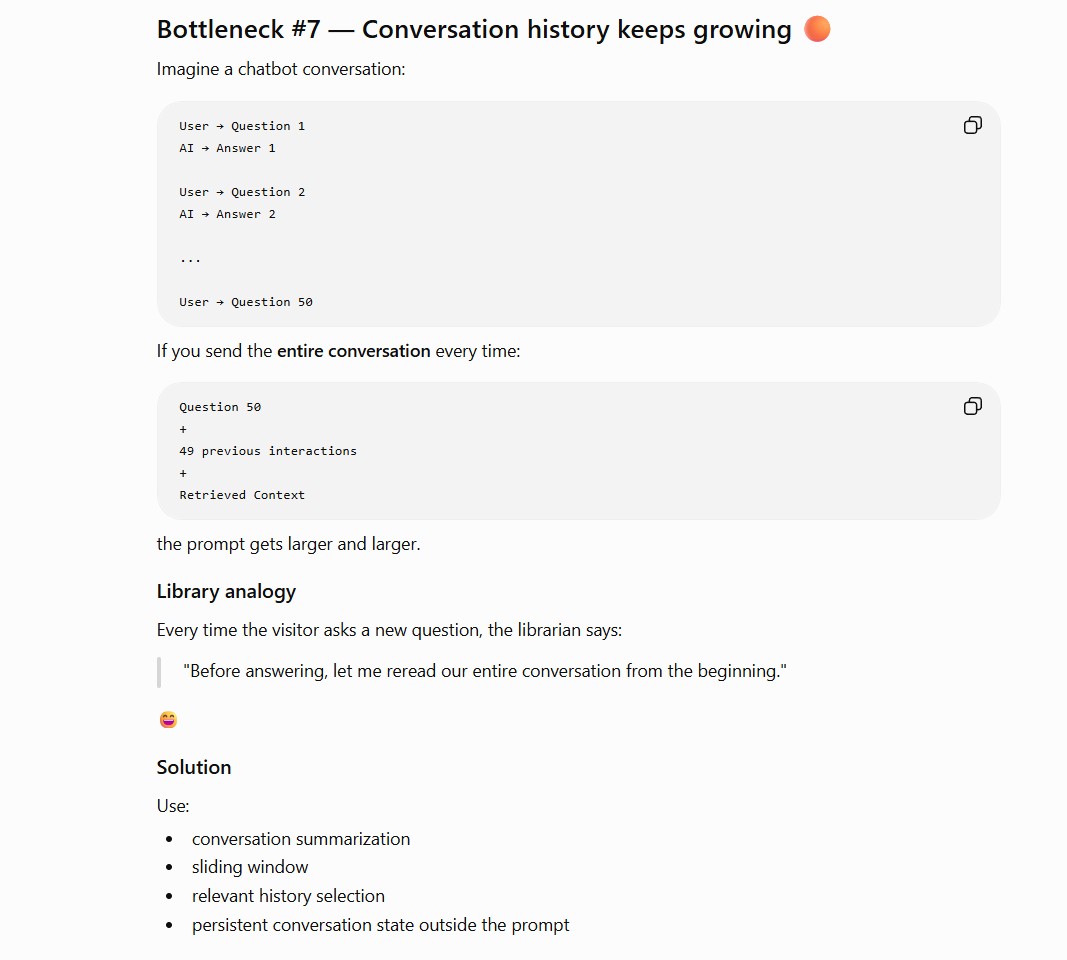The width and height of the screenshot is (1067, 960).
Task: Click the orange circle emoji beside the heading
Action: (817, 29)
